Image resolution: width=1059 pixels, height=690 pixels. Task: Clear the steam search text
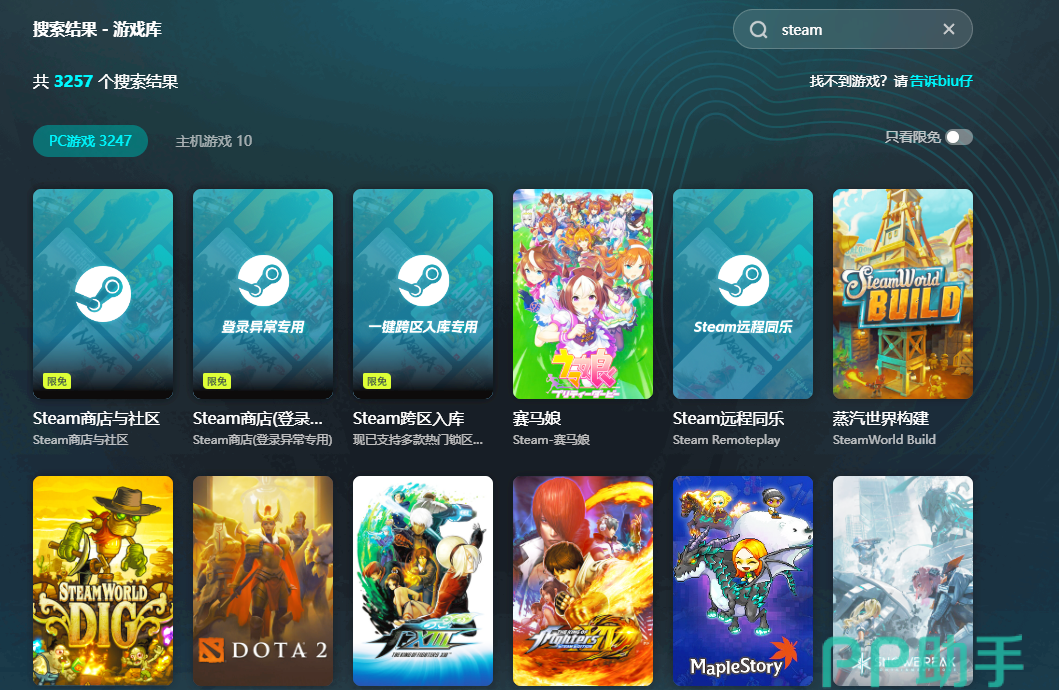pyautogui.click(x=948, y=30)
